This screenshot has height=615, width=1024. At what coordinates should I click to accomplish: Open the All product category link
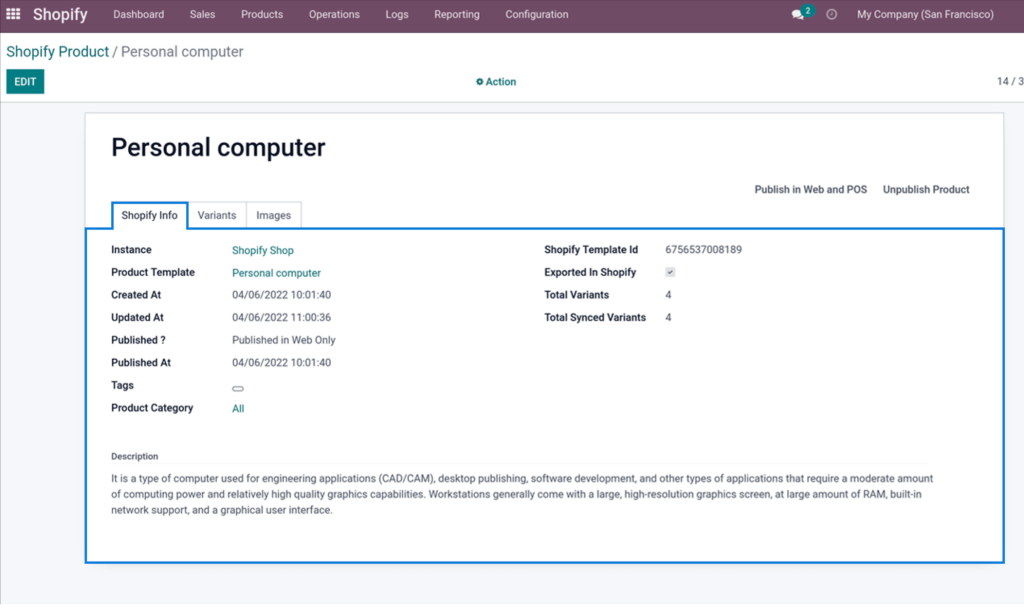click(238, 409)
